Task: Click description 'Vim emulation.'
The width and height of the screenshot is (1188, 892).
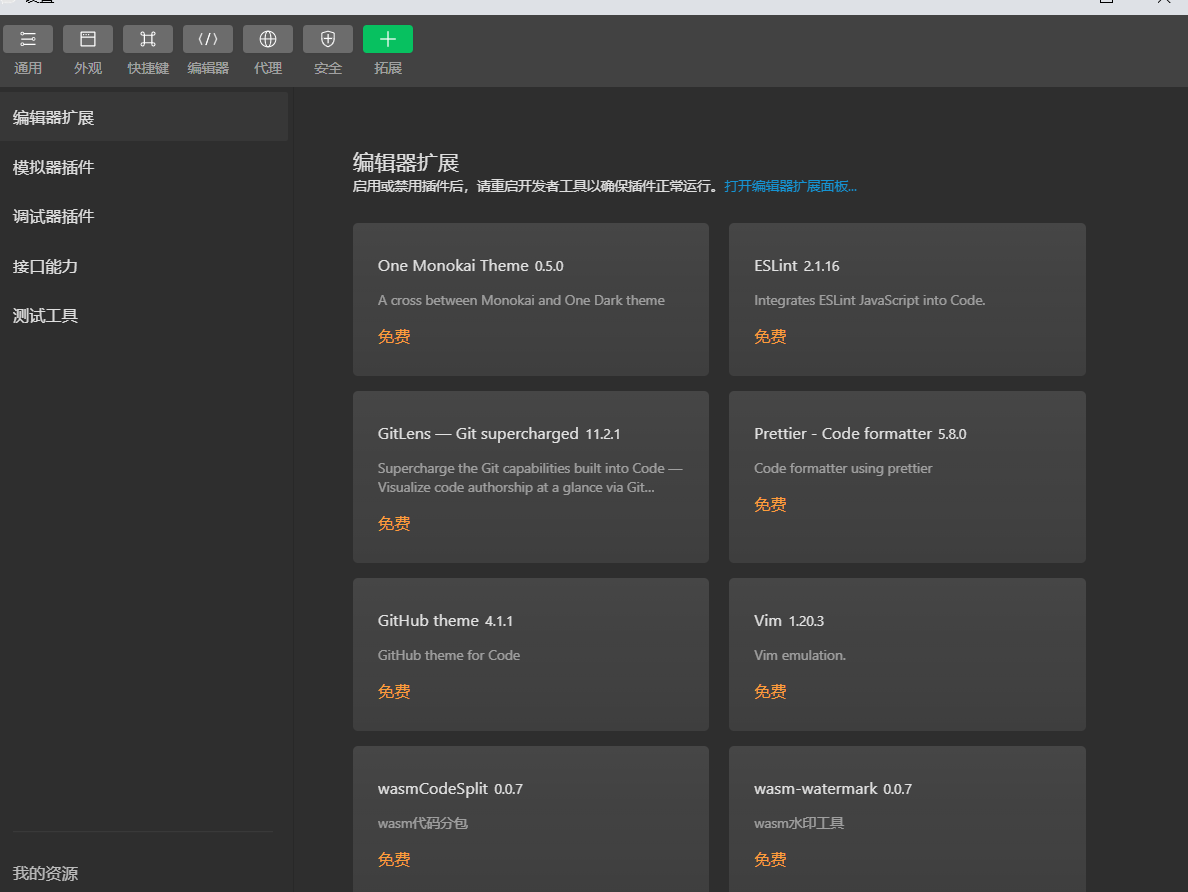Action: [800, 656]
